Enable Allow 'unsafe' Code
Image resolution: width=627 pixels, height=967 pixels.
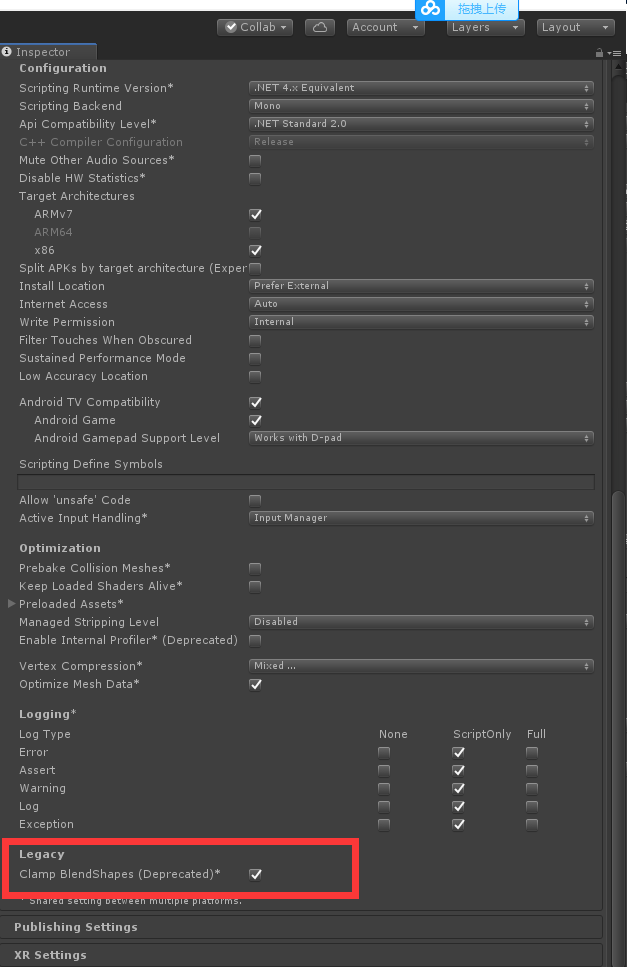255,500
